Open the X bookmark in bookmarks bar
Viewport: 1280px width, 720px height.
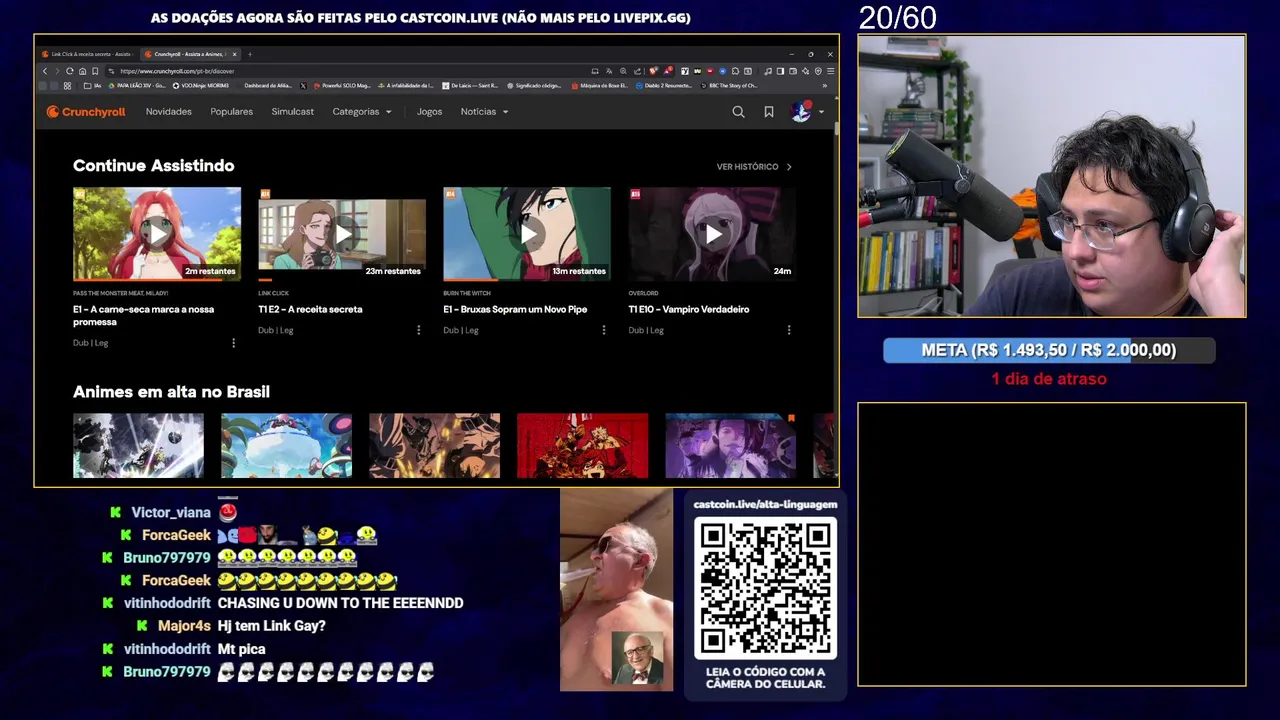coord(303,86)
